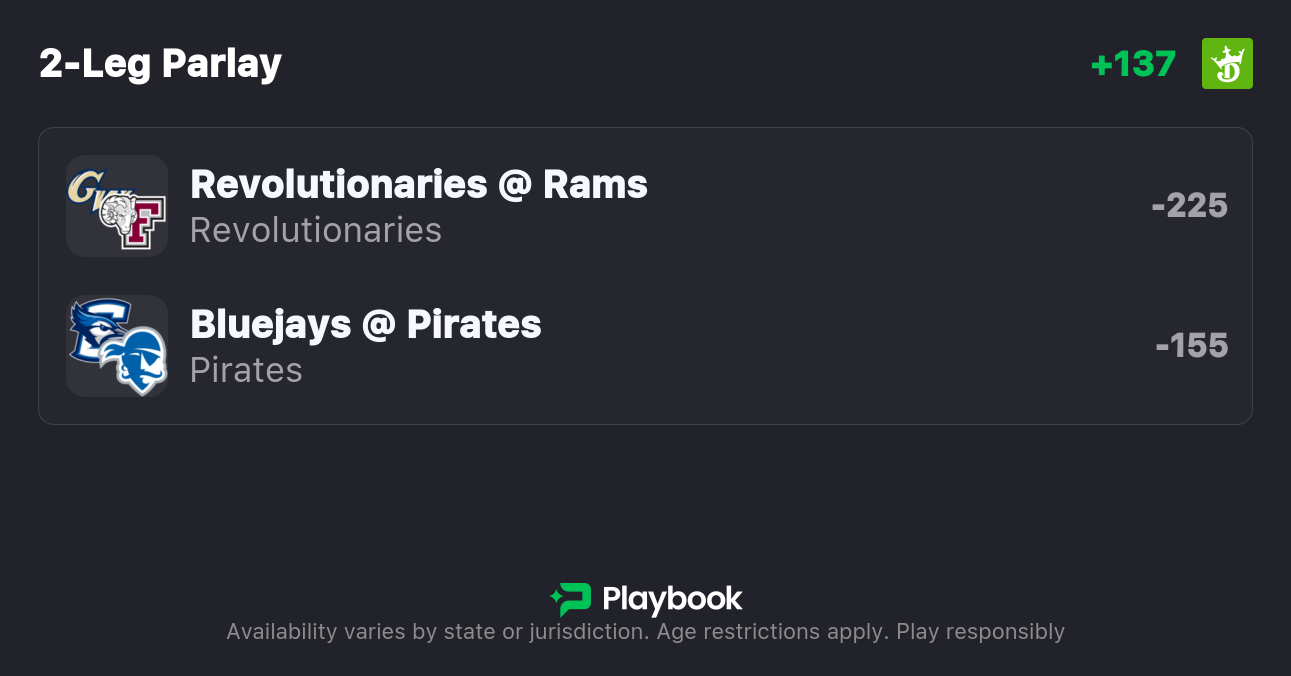Screen dimensions: 1291x676
Task: Click the Creighton Bluejays team logo
Action: point(92,330)
